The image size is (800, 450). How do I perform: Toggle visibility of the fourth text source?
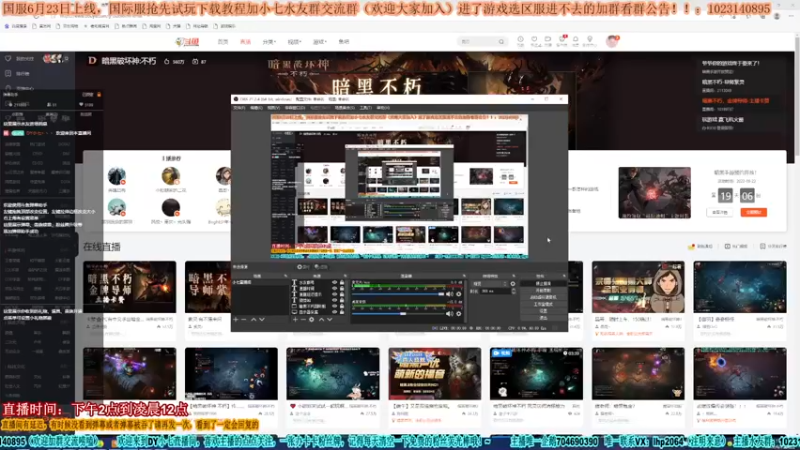335,300
